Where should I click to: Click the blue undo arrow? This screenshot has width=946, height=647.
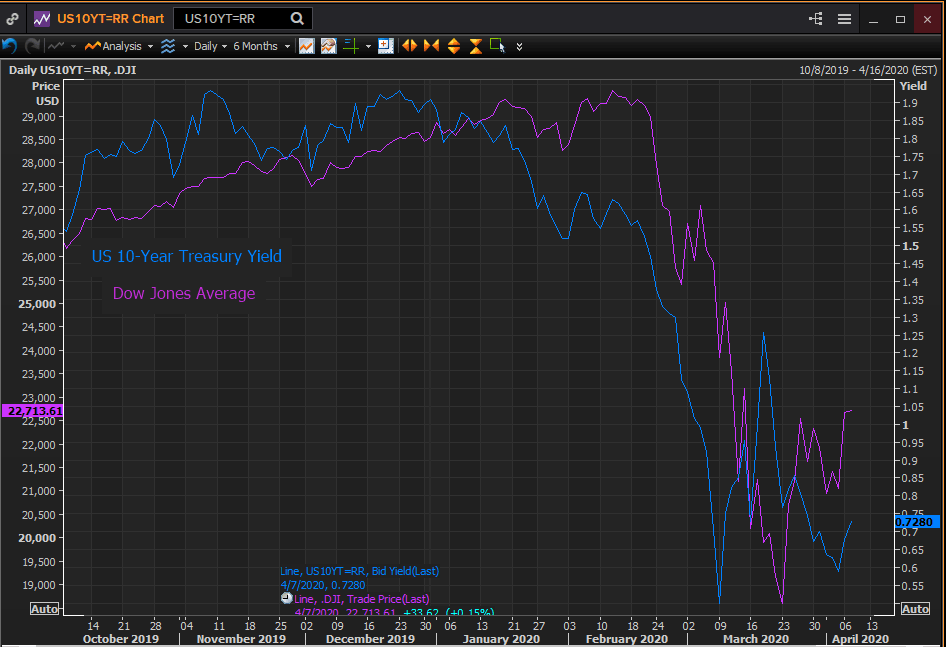[10, 46]
